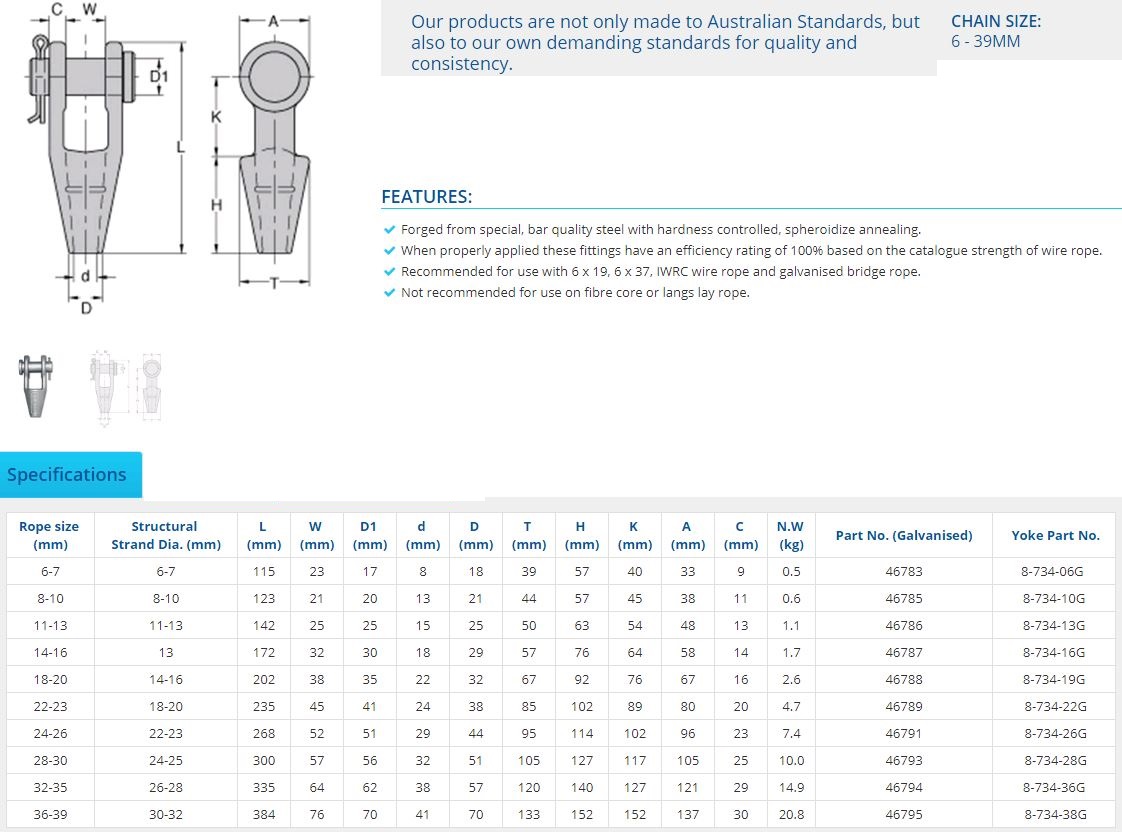Click the Yoke Part No. header
1122x832 pixels.
click(1055, 535)
